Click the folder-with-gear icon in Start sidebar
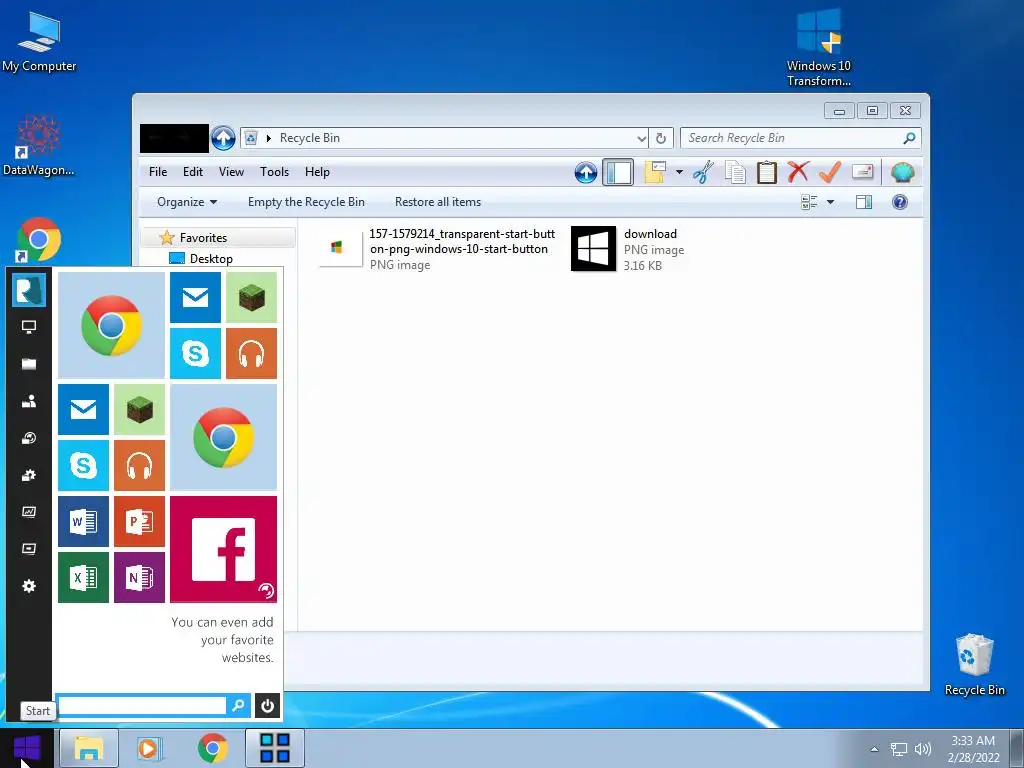Screen dimensions: 1024x768 click(x=29, y=475)
